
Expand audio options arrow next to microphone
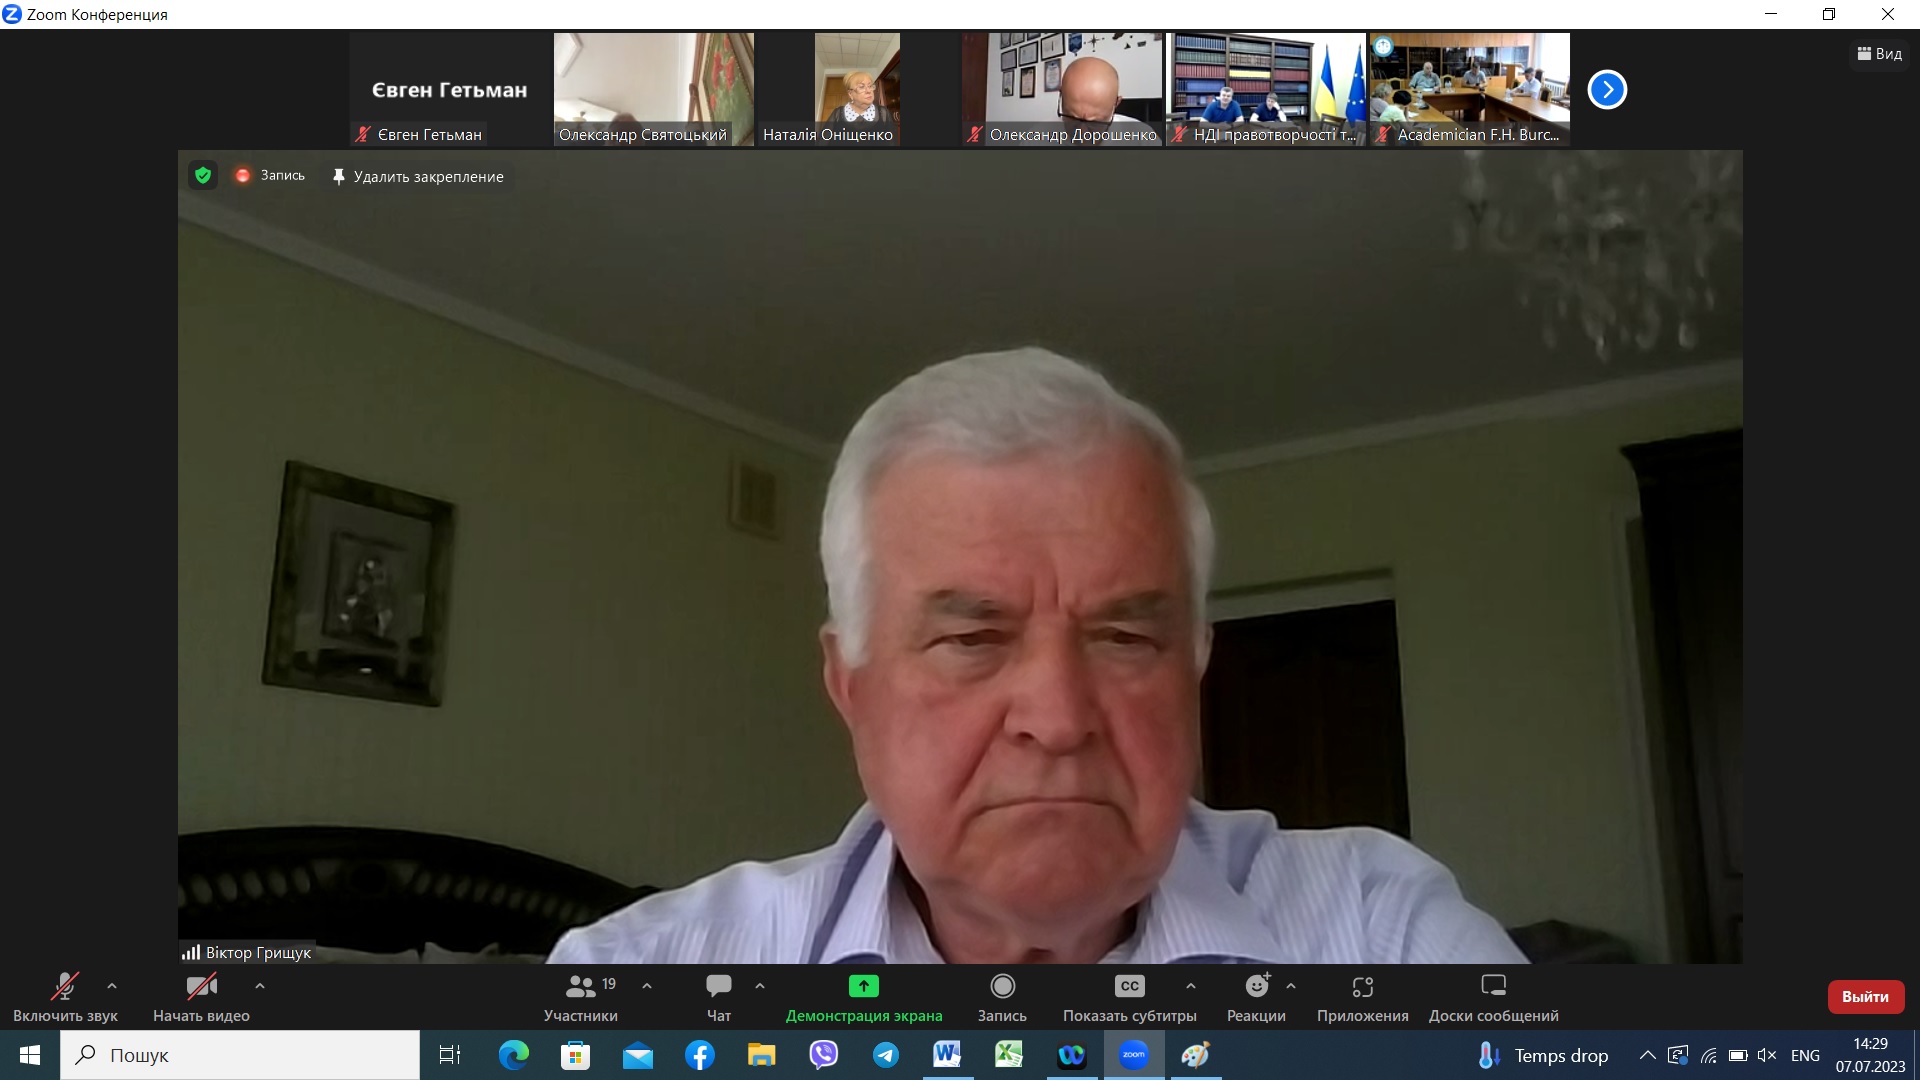112,986
